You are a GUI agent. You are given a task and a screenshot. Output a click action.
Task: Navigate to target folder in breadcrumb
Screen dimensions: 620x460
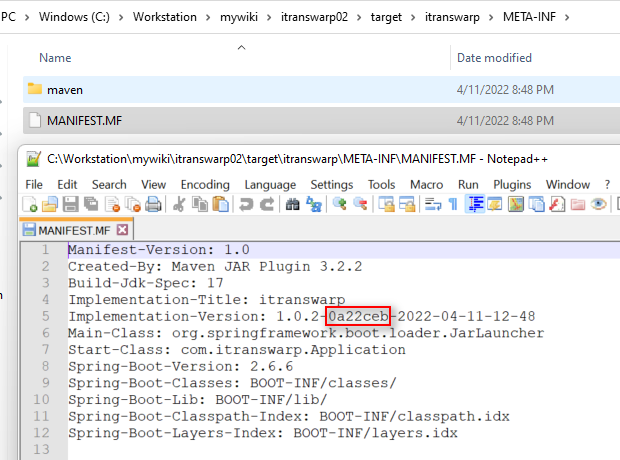coord(386,17)
